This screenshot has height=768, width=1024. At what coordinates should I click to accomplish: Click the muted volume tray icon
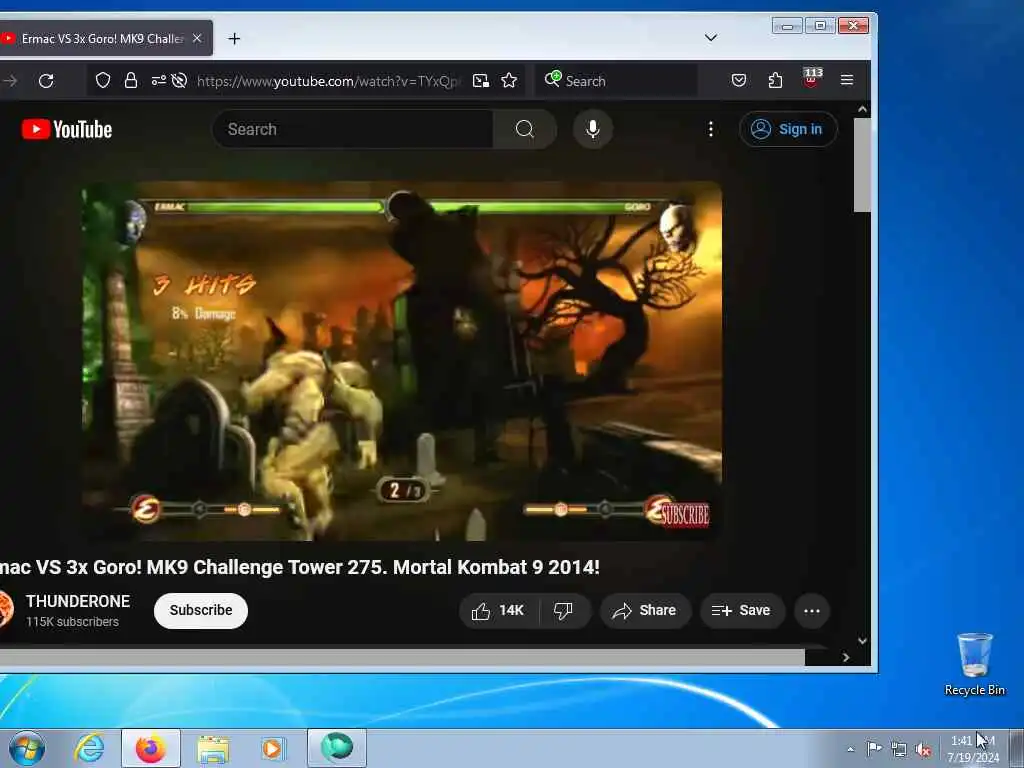[923, 749]
